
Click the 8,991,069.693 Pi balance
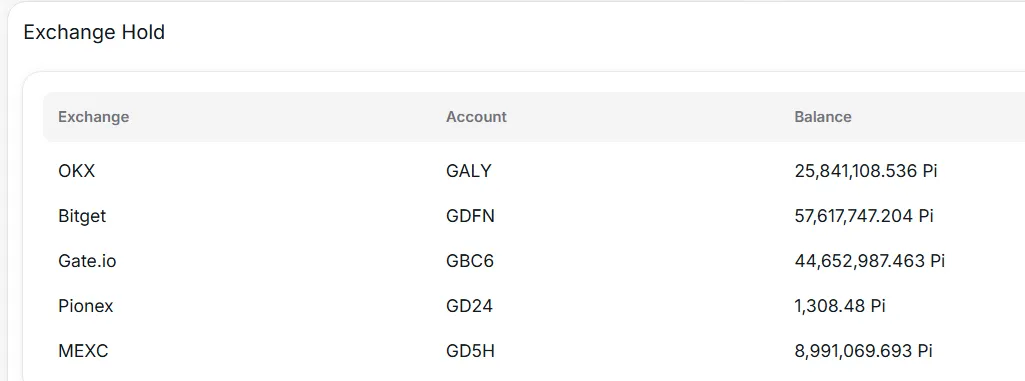pos(863,352)
